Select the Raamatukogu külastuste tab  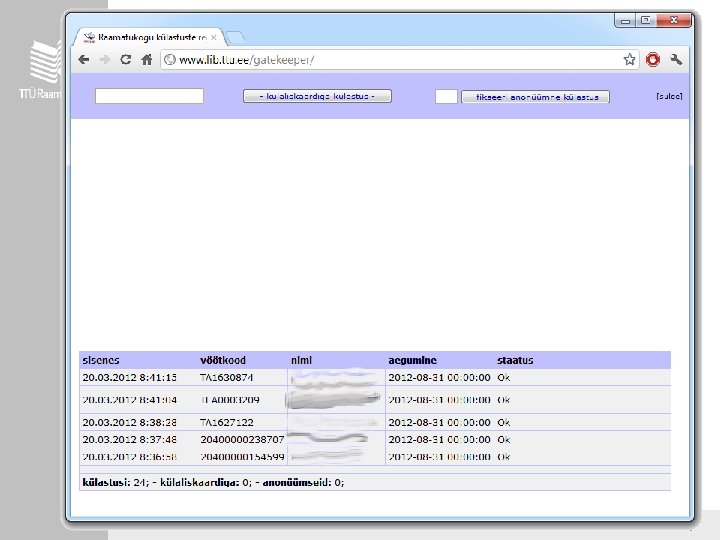(150, 37)
